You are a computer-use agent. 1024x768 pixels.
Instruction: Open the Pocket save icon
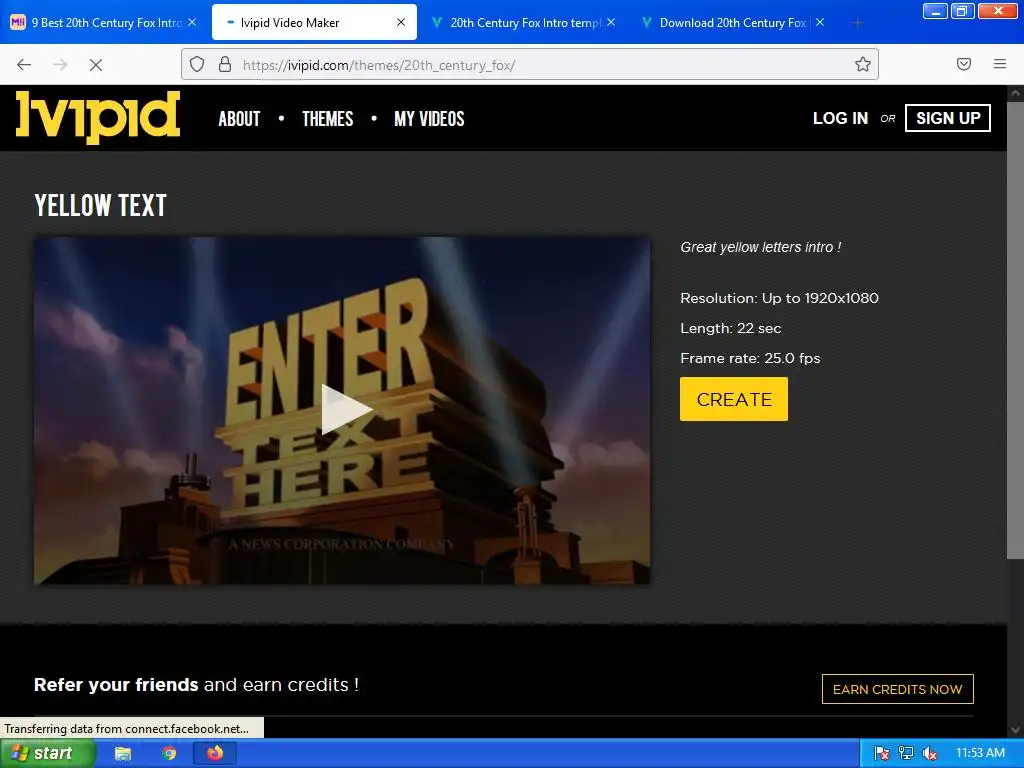[x=964, y=64]
